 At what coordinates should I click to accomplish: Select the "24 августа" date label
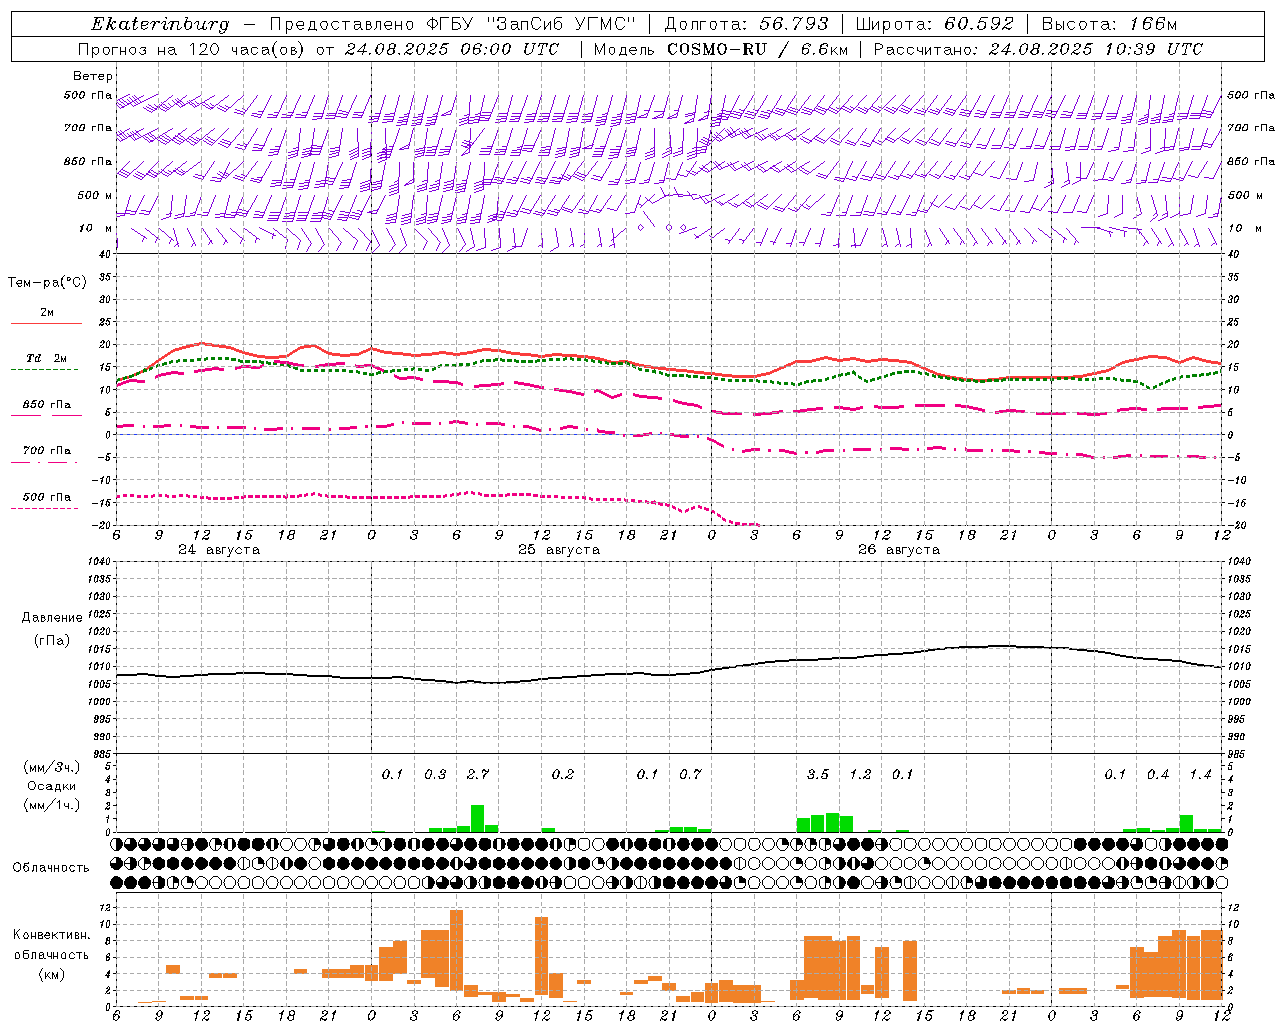[x=219, y=550]
